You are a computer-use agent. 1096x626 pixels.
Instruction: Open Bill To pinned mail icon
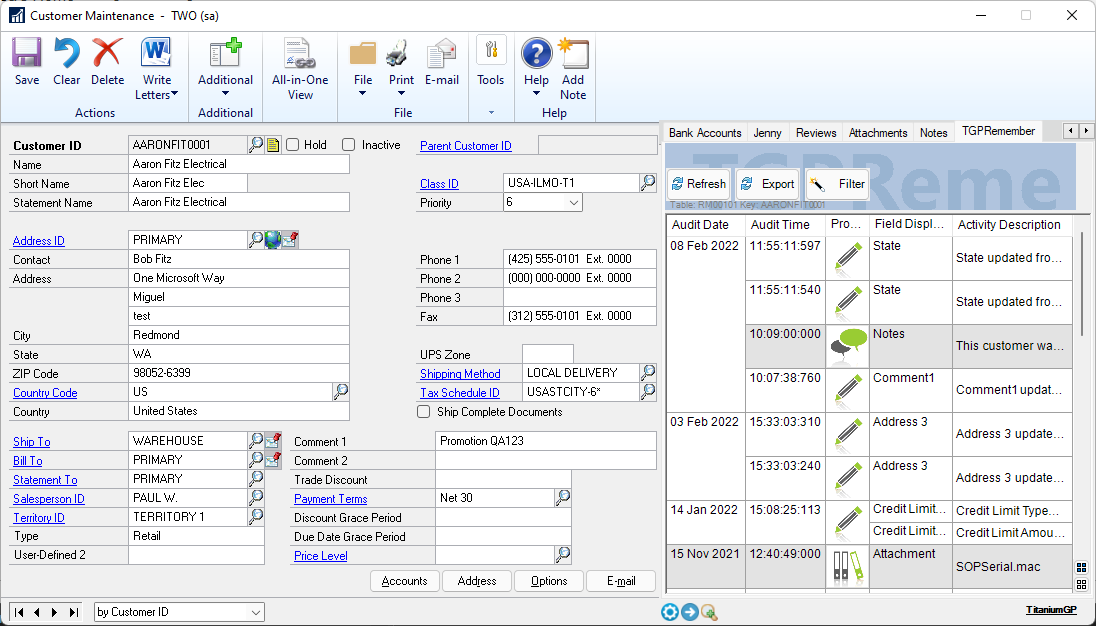coord(273,459)
